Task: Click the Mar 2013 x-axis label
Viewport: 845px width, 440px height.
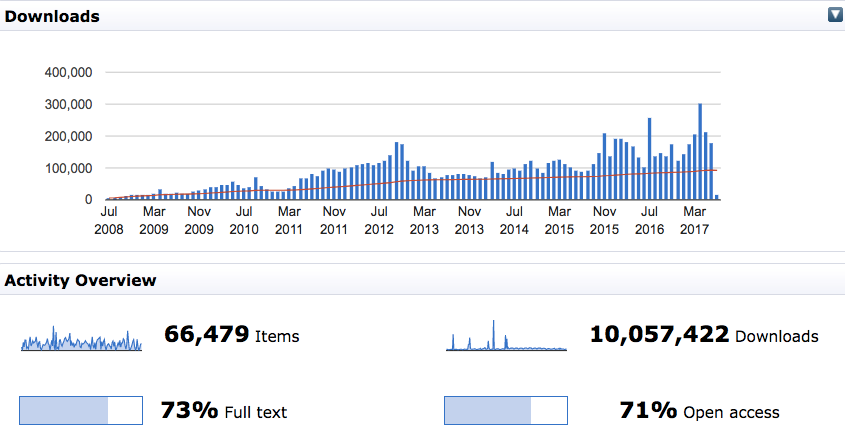Action: pos(424,220)
